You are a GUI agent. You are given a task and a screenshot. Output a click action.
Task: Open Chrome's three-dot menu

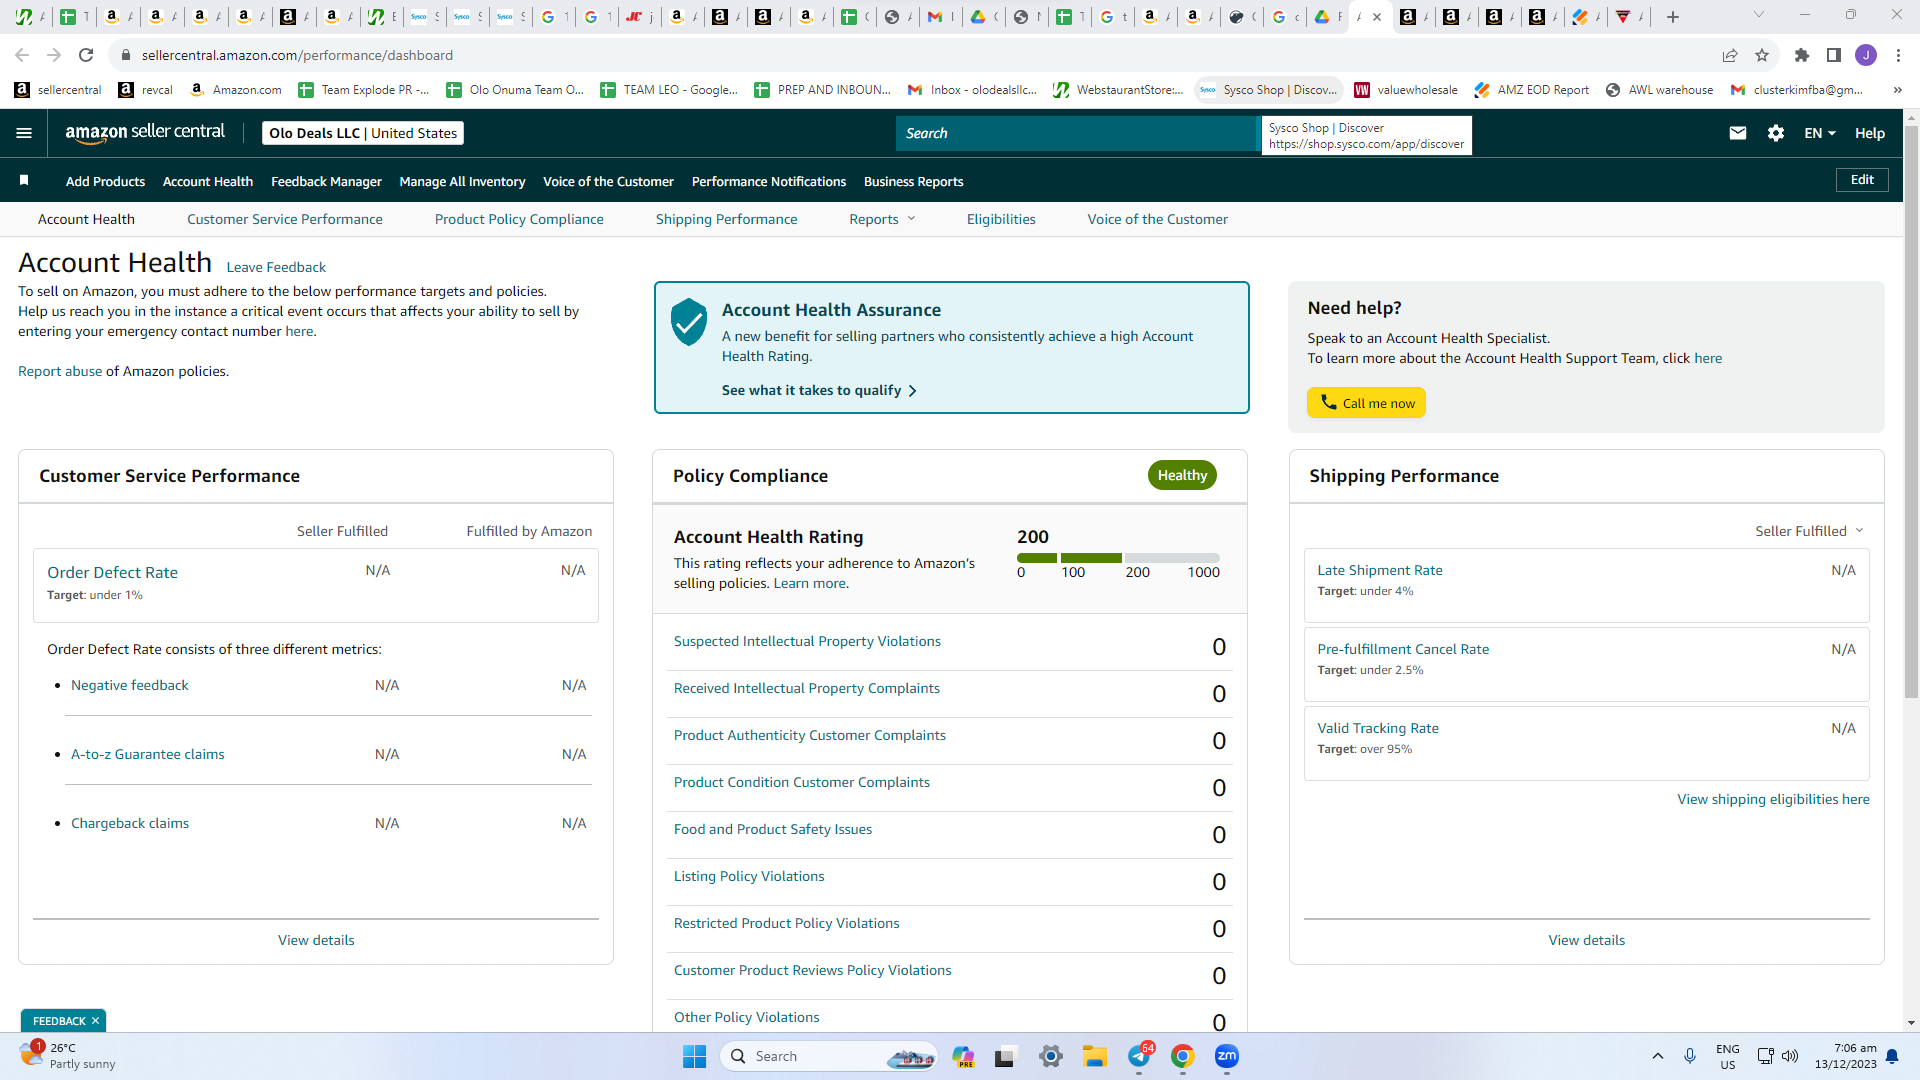[1898, 55]
